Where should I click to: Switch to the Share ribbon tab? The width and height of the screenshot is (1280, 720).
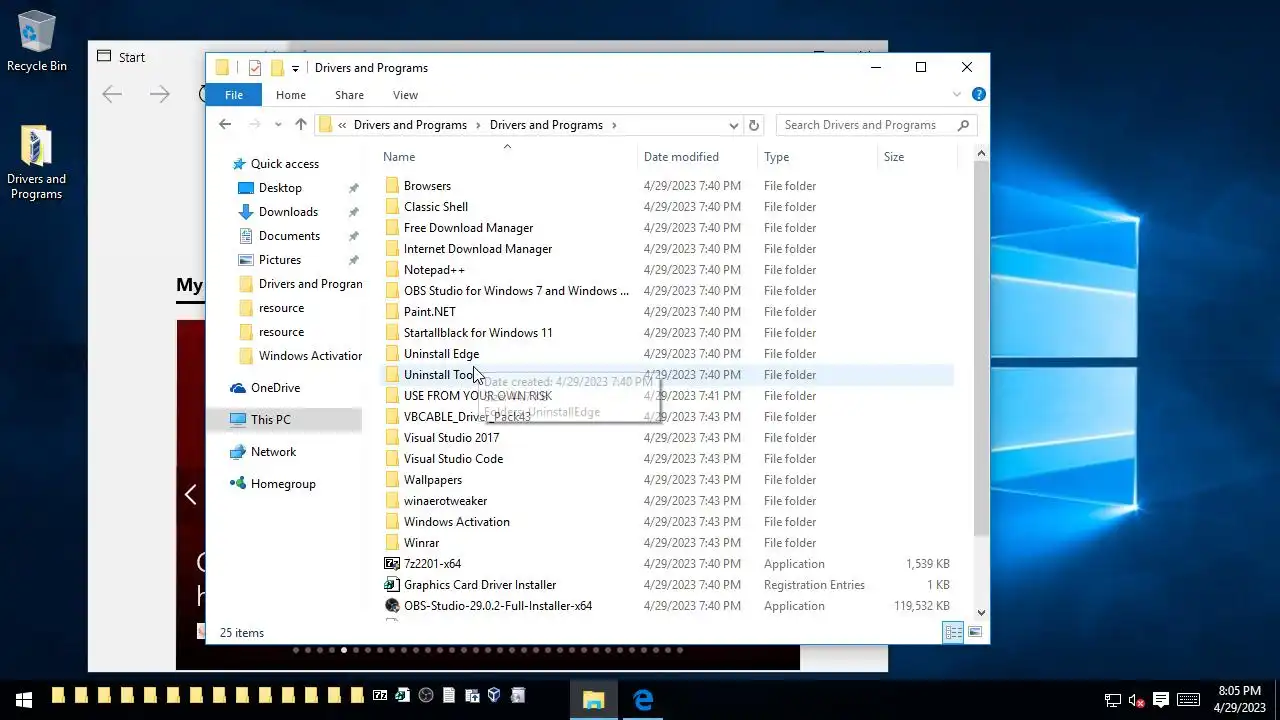349,95
